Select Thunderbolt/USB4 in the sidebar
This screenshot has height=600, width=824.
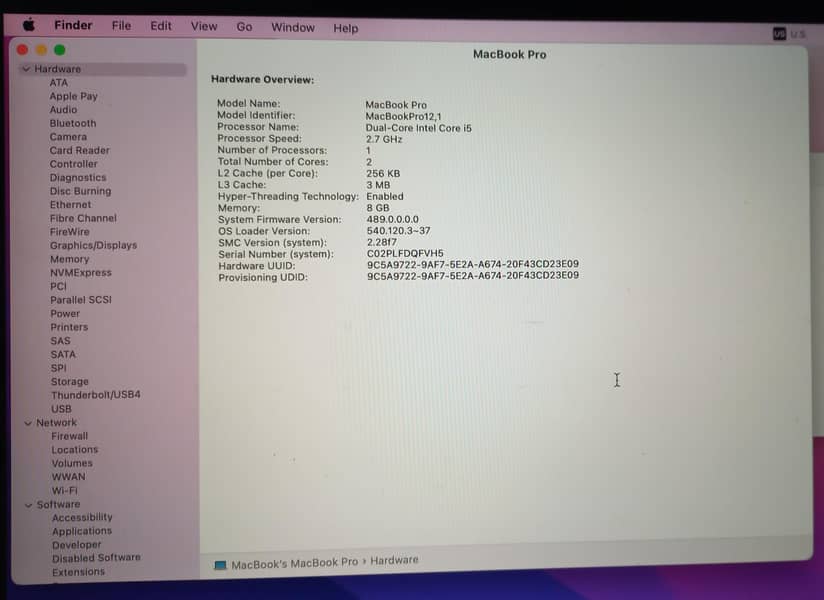click(x=96, y=395)
